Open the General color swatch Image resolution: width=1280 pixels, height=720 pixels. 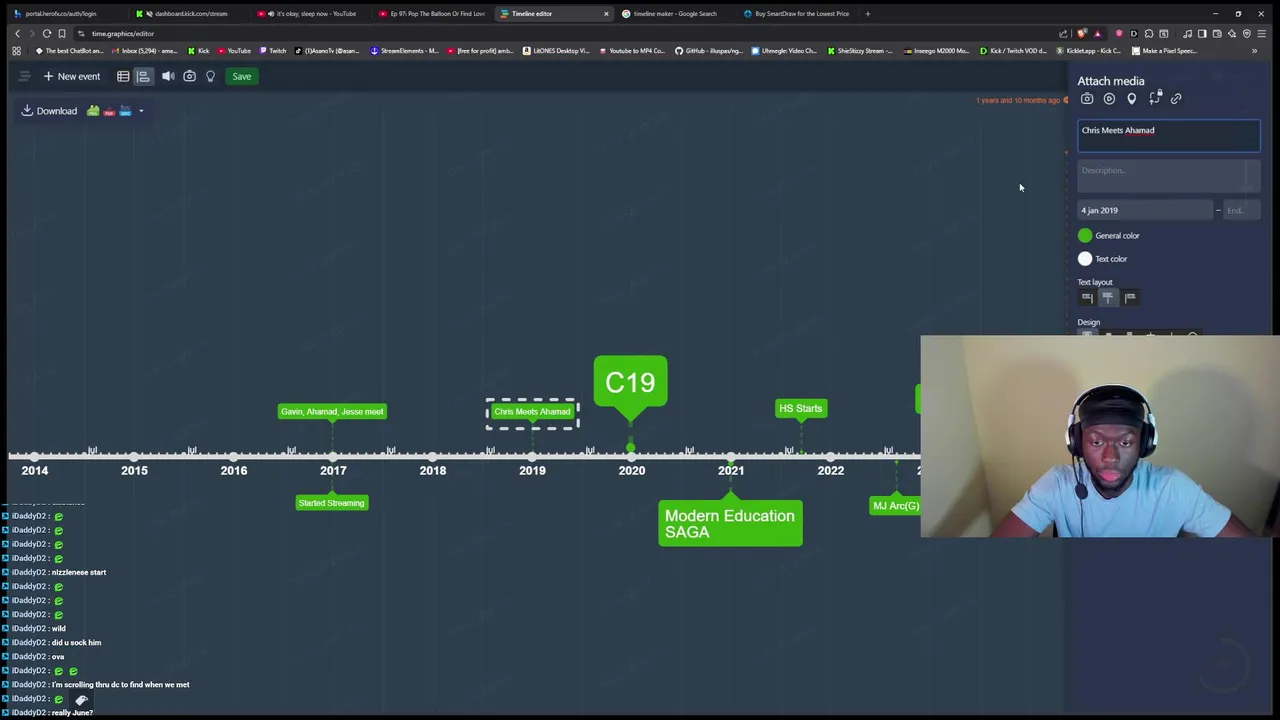(x=1085, y=235)
